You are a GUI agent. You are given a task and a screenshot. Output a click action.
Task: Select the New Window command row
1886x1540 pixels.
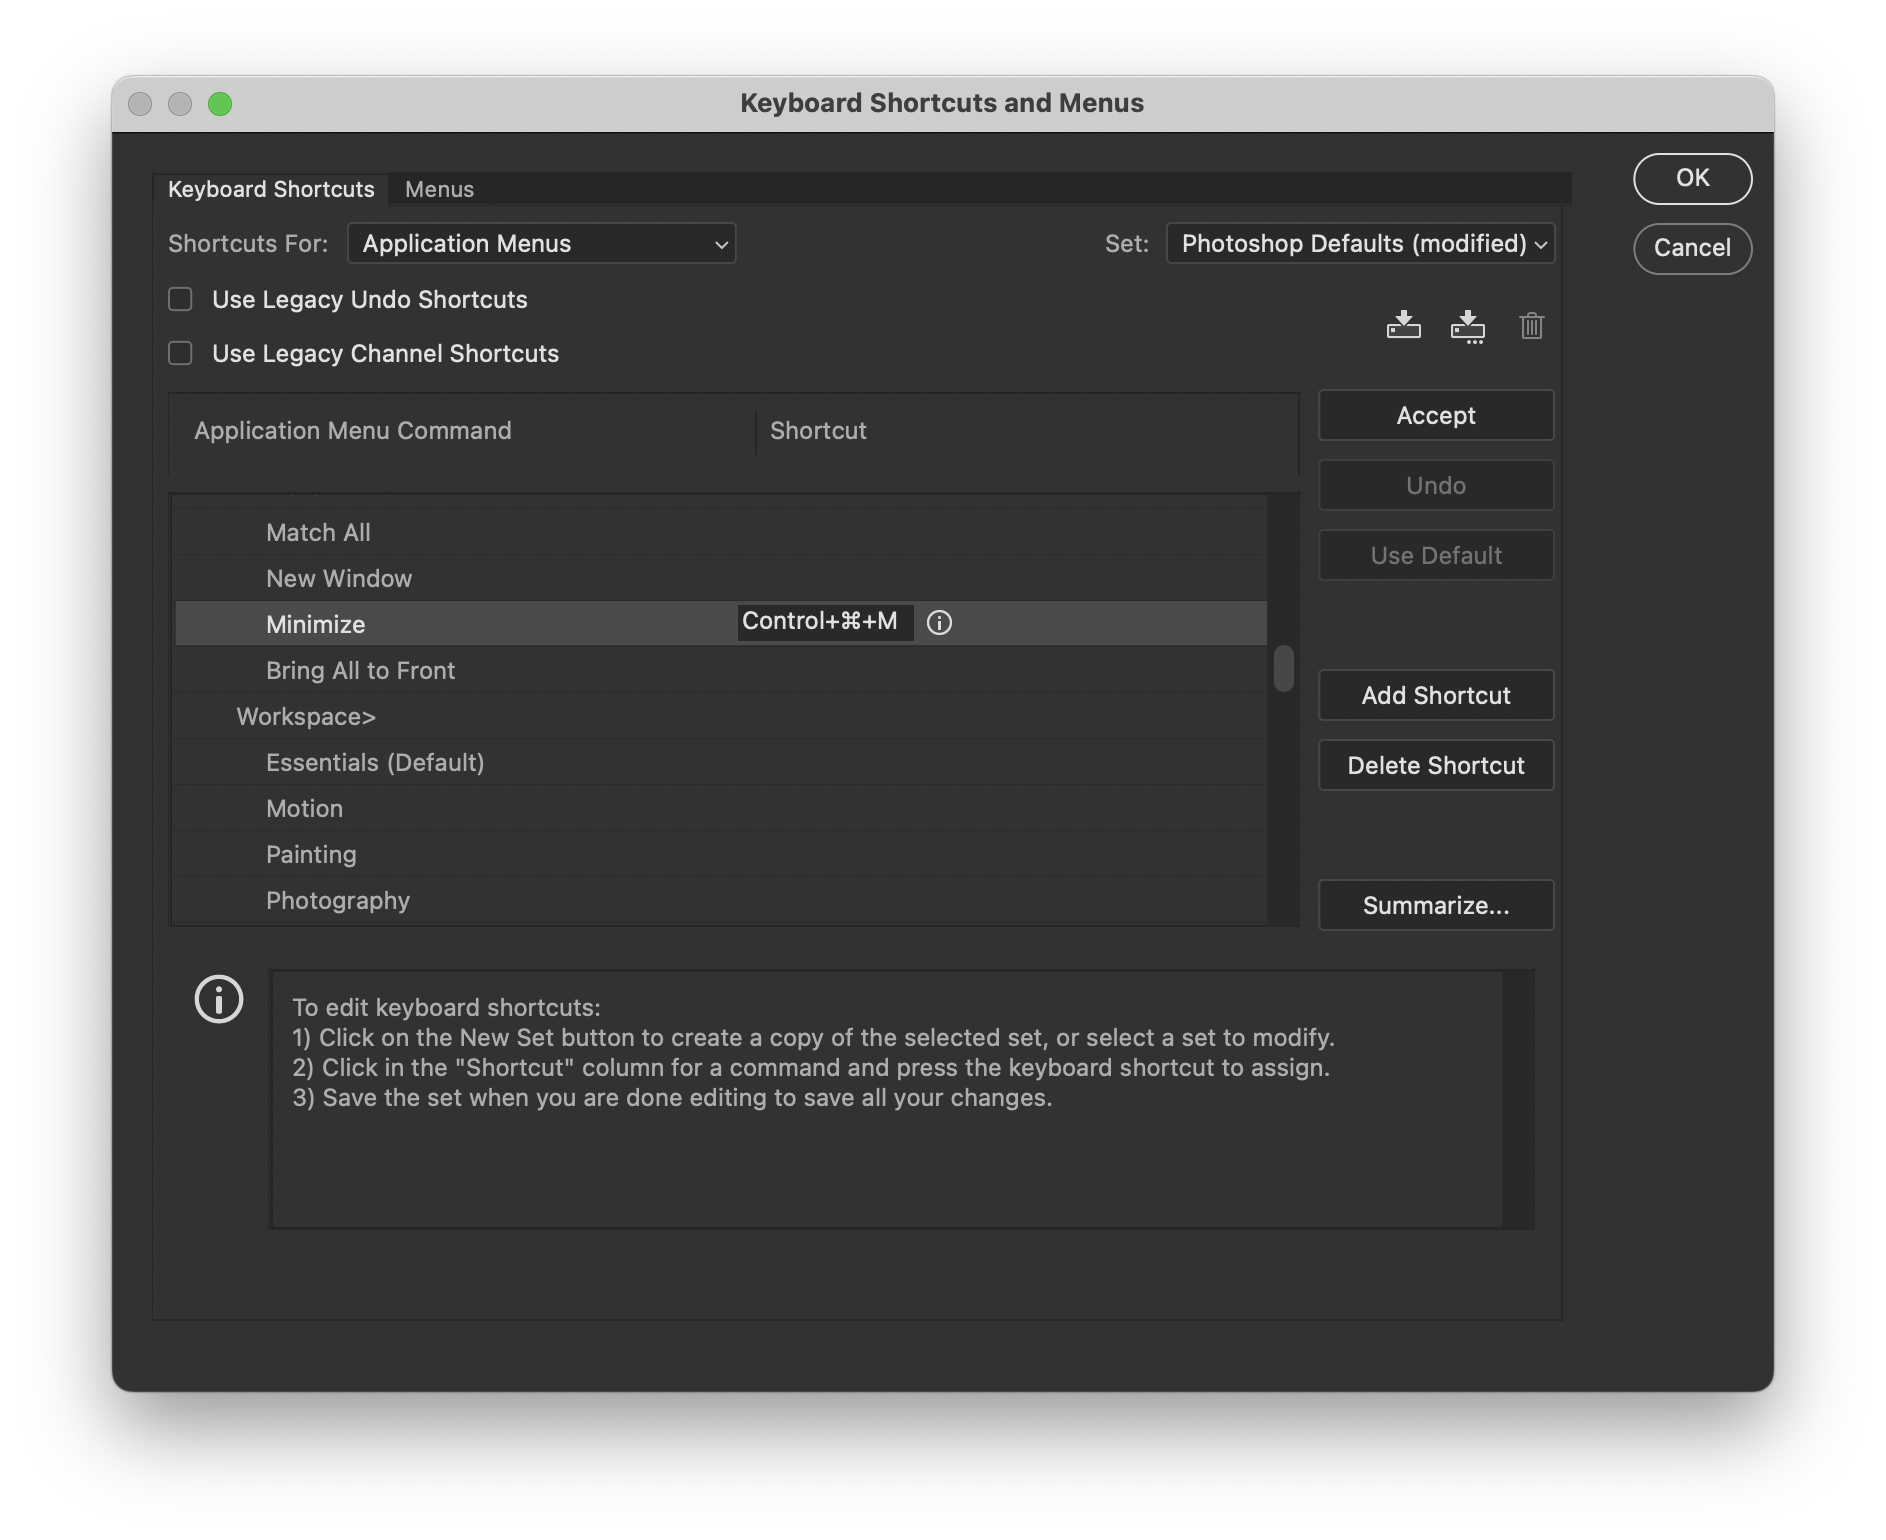pos(719,579)
